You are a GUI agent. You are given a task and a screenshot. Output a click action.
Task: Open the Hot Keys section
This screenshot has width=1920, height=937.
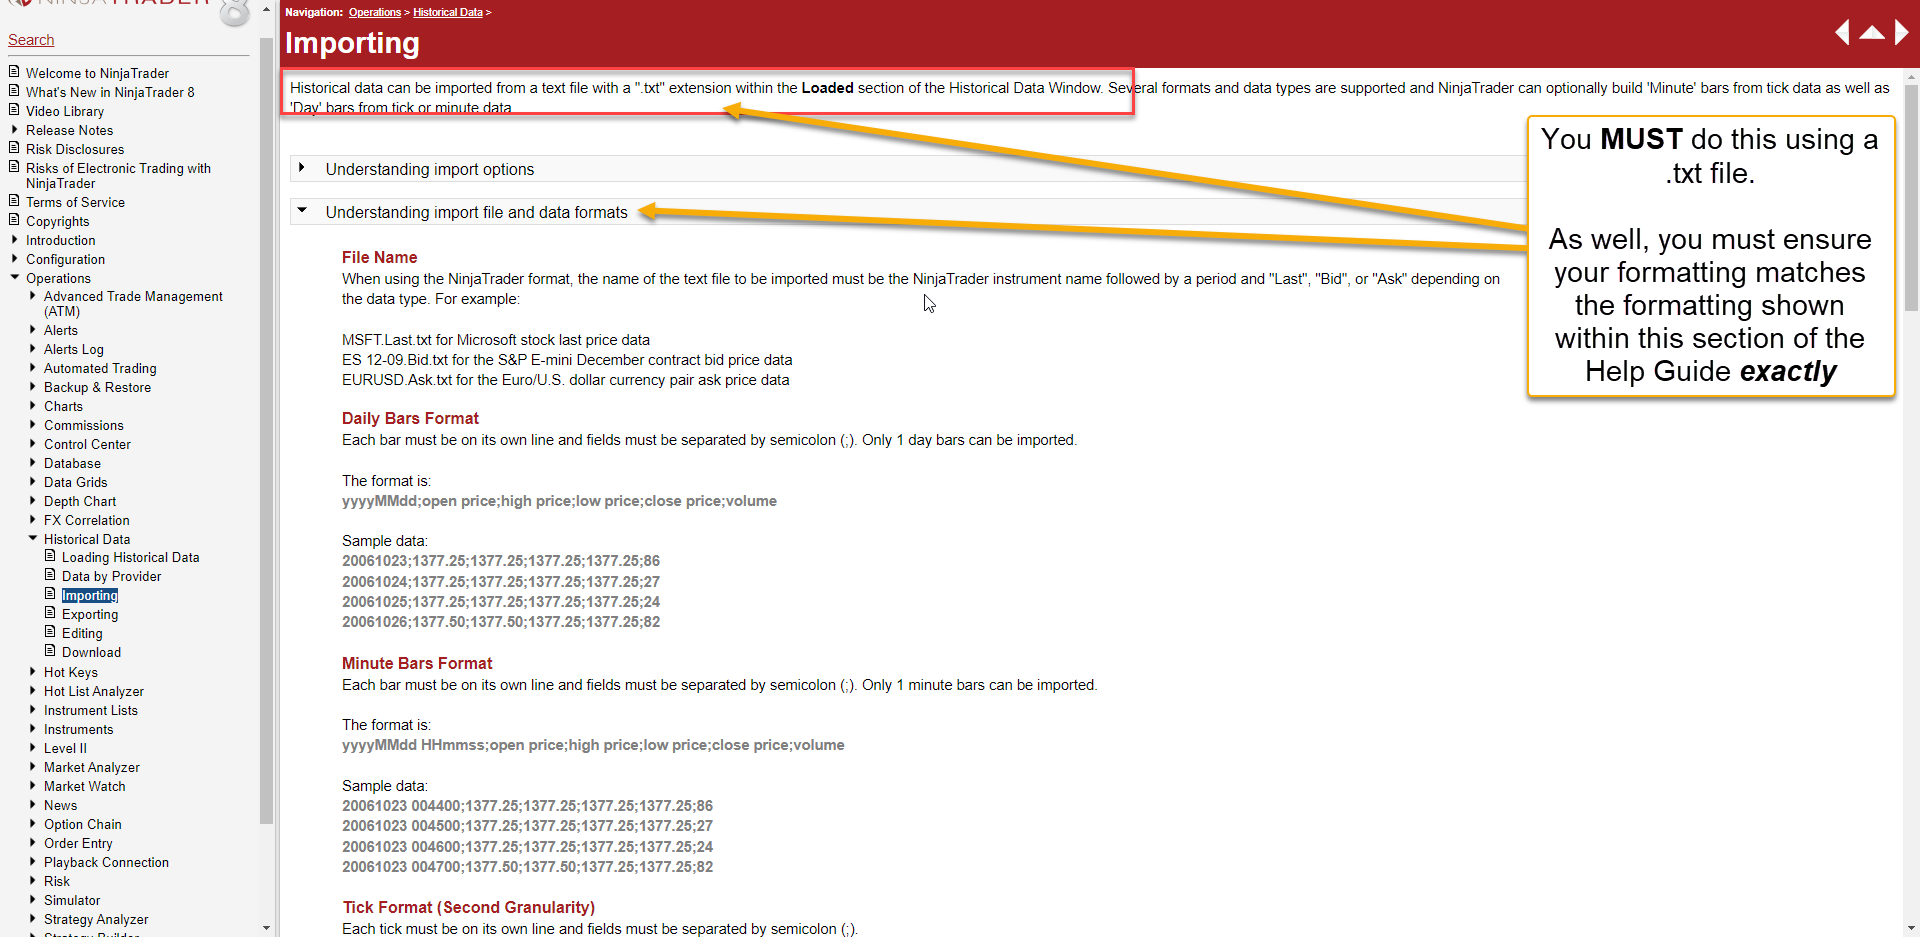71,672
